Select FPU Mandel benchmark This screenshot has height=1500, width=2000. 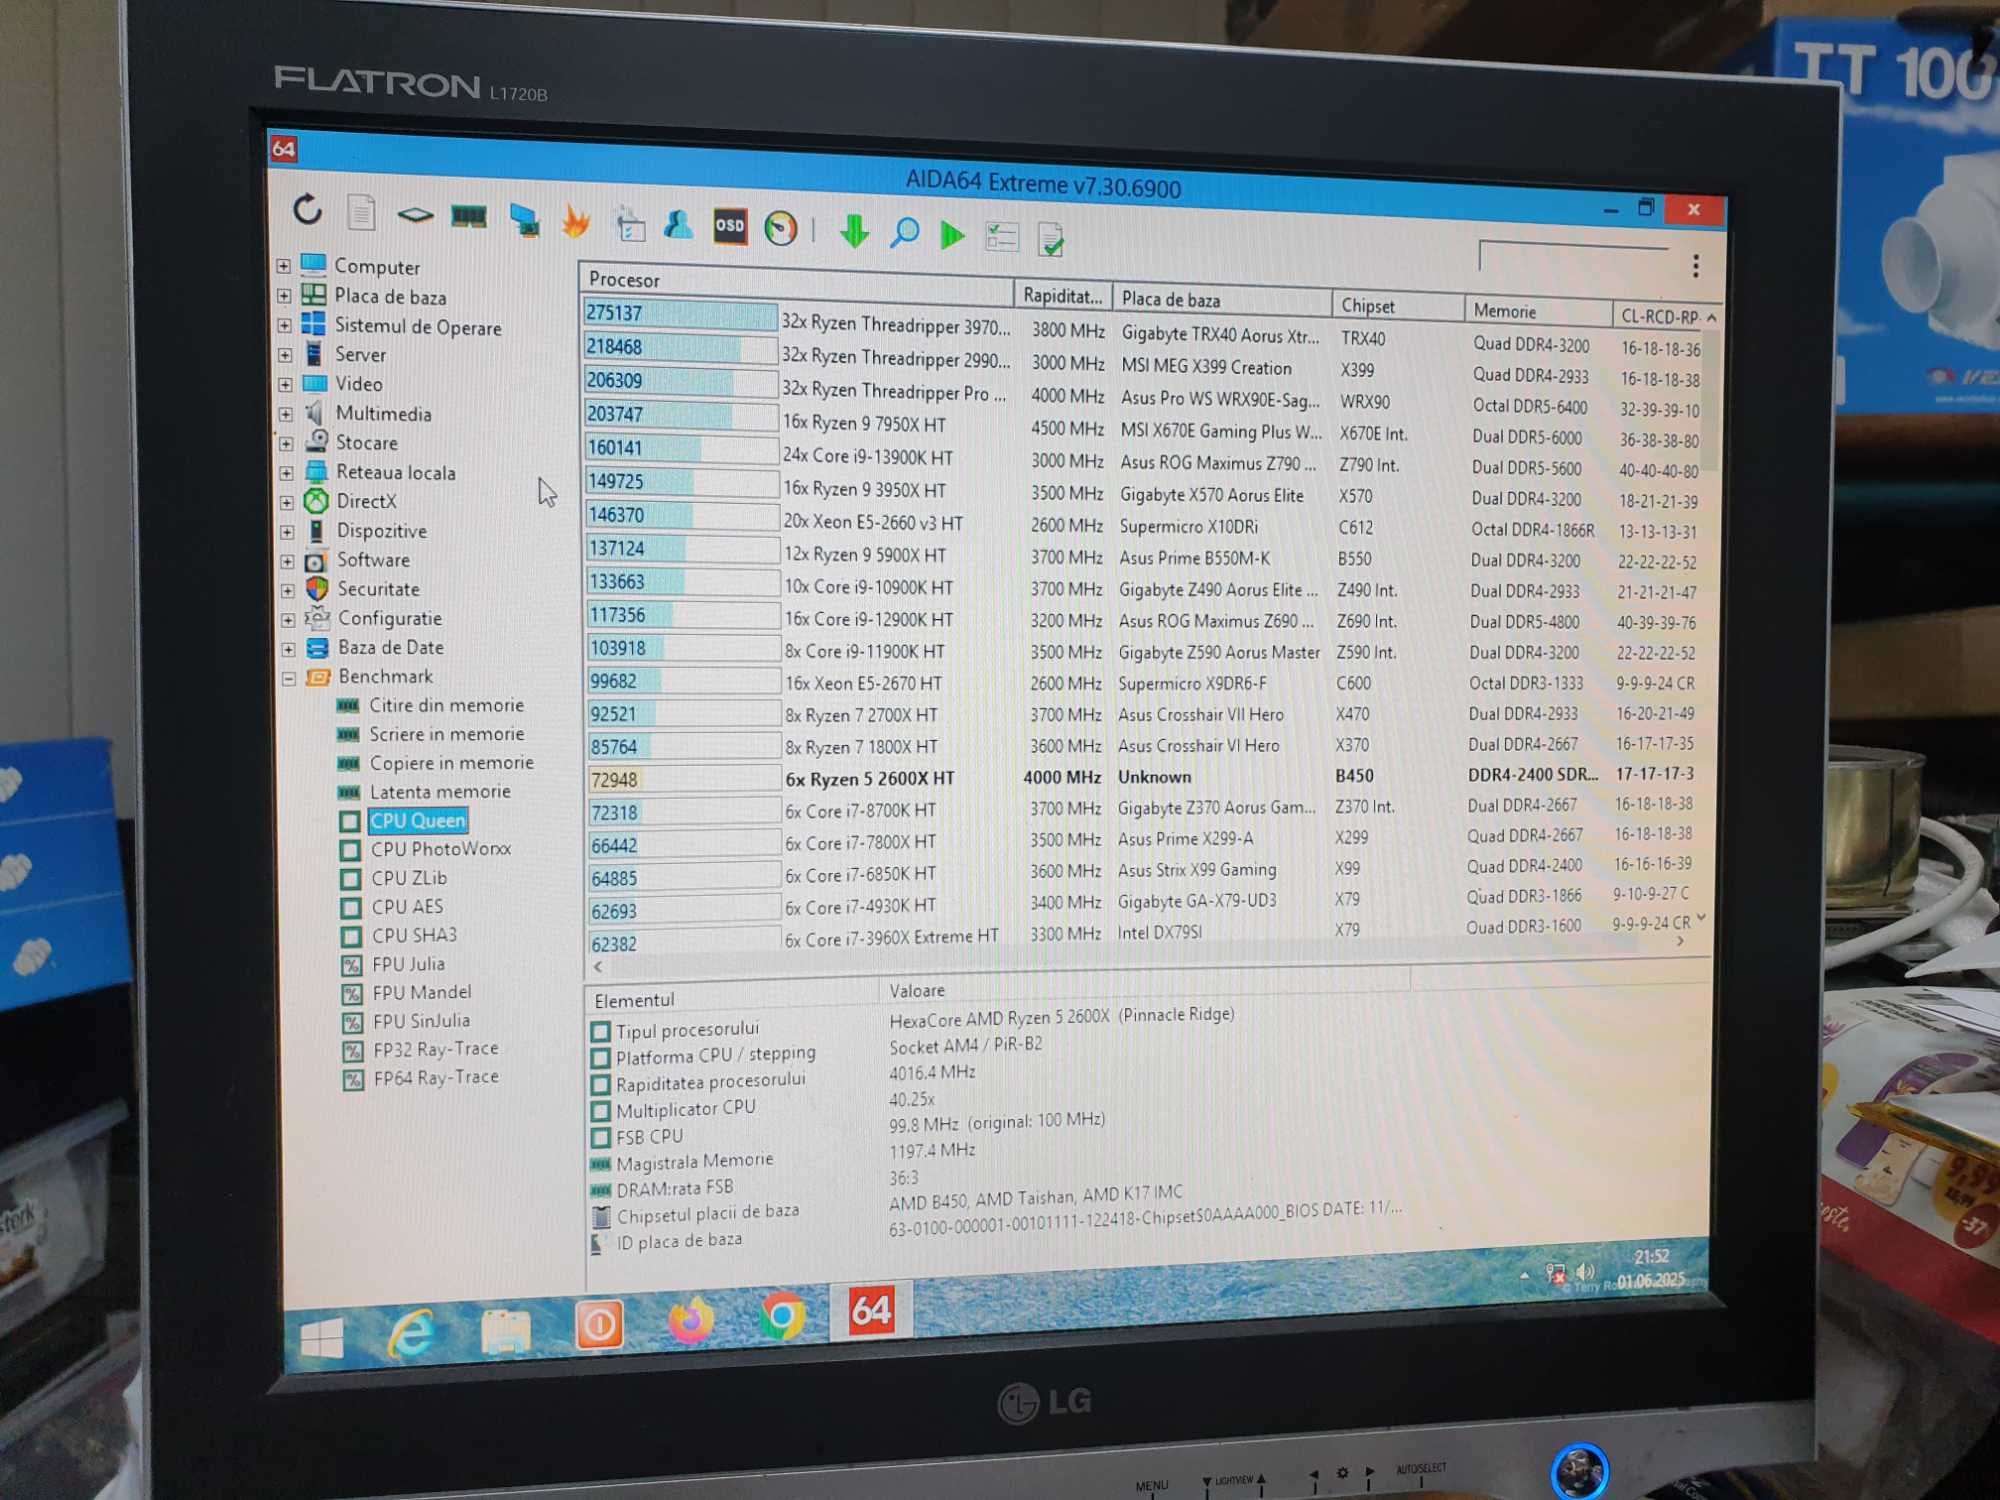point(421,992)
